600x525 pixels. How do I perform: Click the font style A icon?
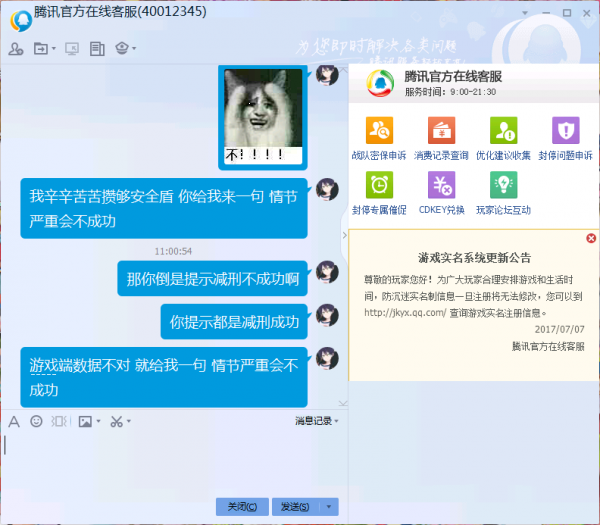(14, 422)
